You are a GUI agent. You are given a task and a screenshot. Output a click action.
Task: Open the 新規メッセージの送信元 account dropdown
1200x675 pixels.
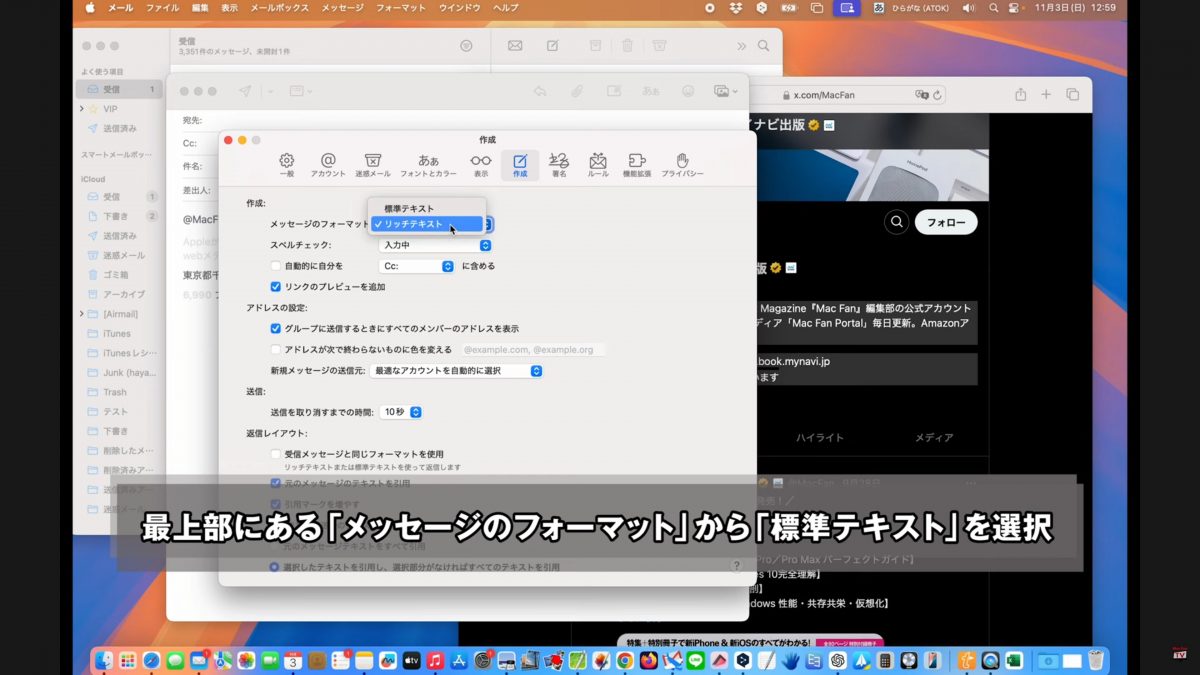pyautogui.click(x=456, y=371)
